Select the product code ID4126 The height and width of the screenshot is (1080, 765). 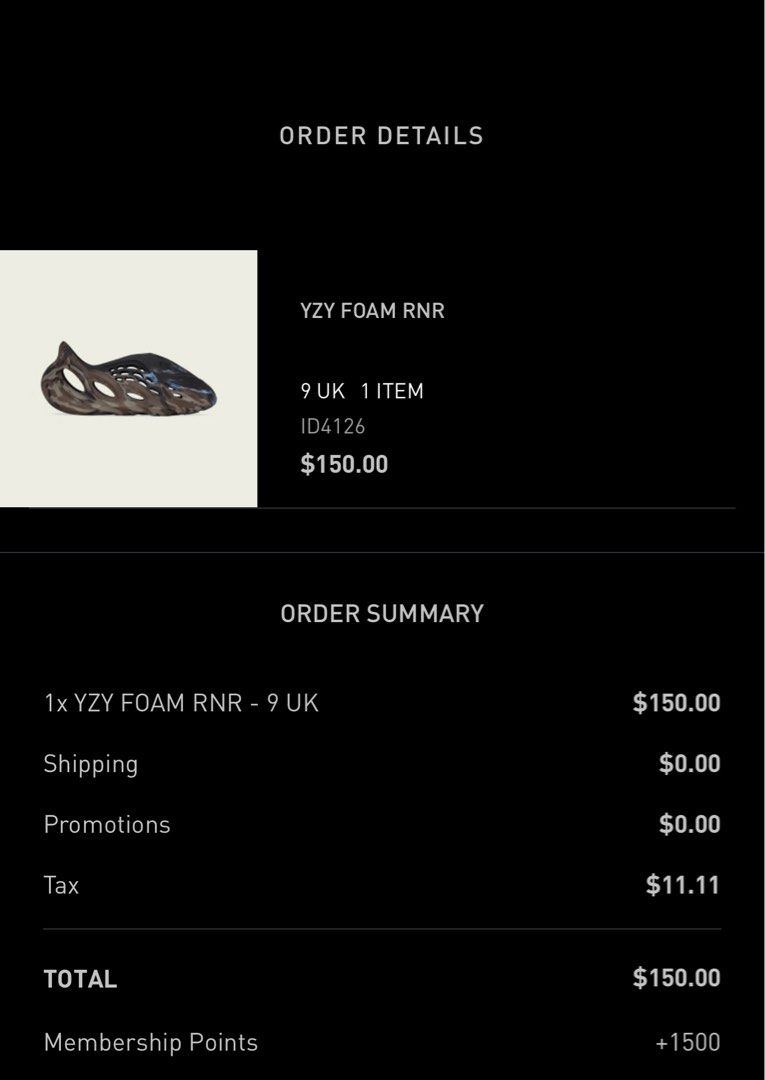333,426
